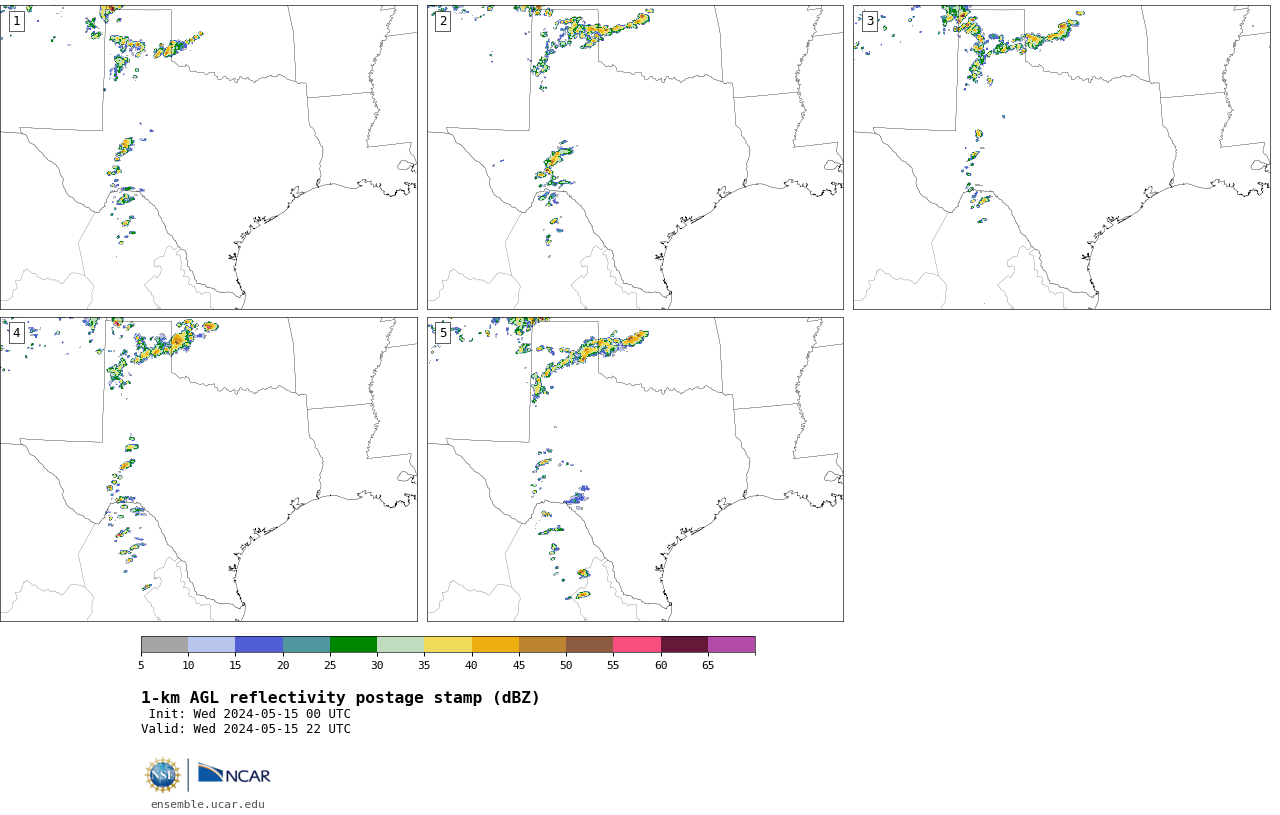The width and height of the screenshot is (1280, 815).
Task: Click the colorbar tick label 50
Action: pos(566,665)
